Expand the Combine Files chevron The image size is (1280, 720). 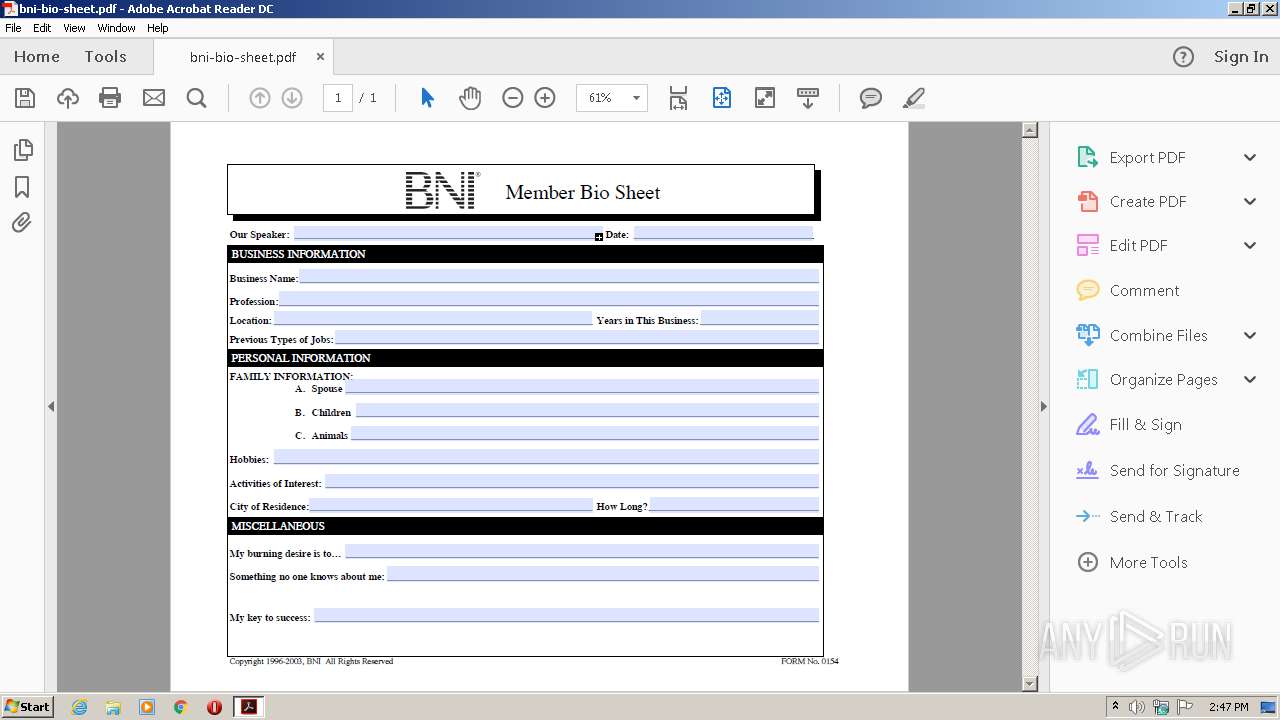pos(1250,336)
